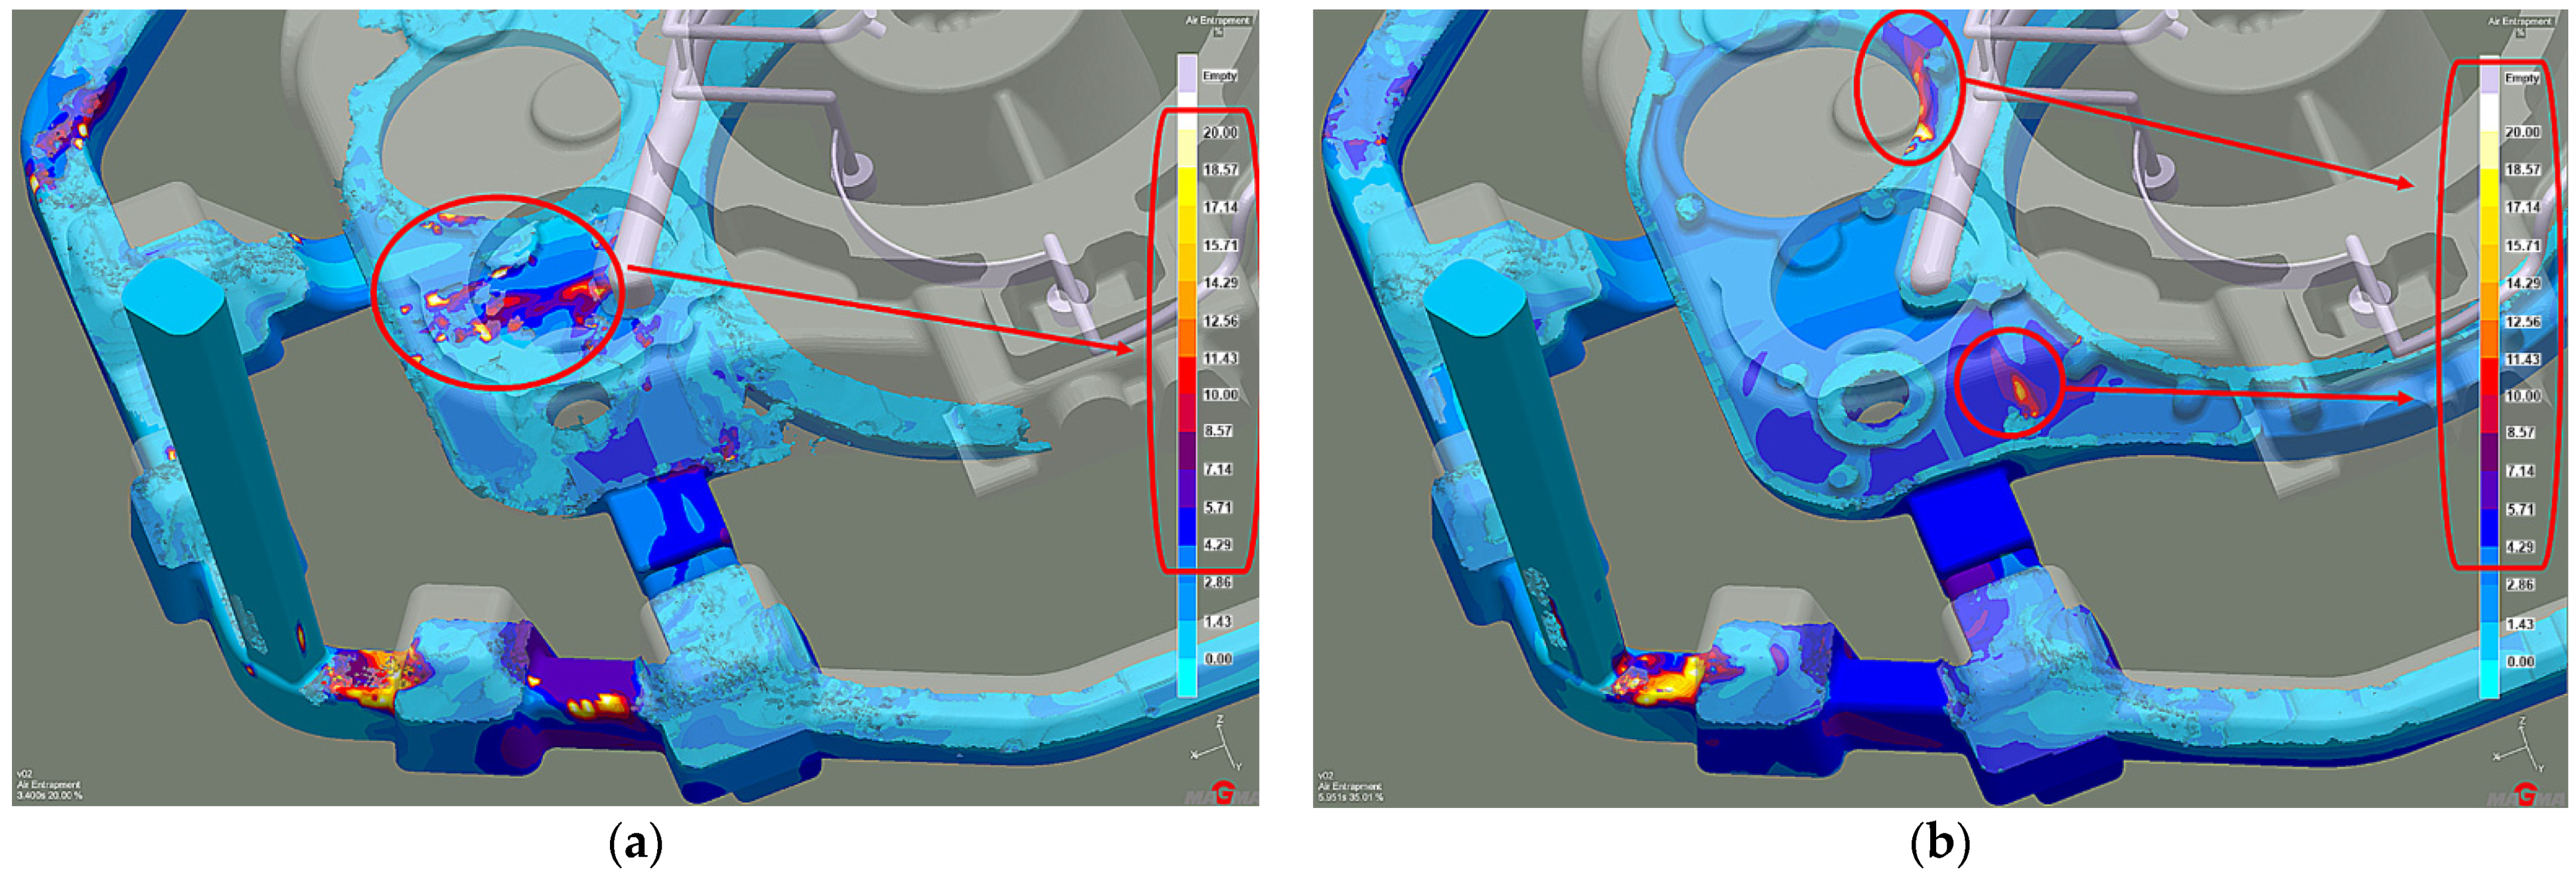Click the 1.43 label on right color scale

2520,624
